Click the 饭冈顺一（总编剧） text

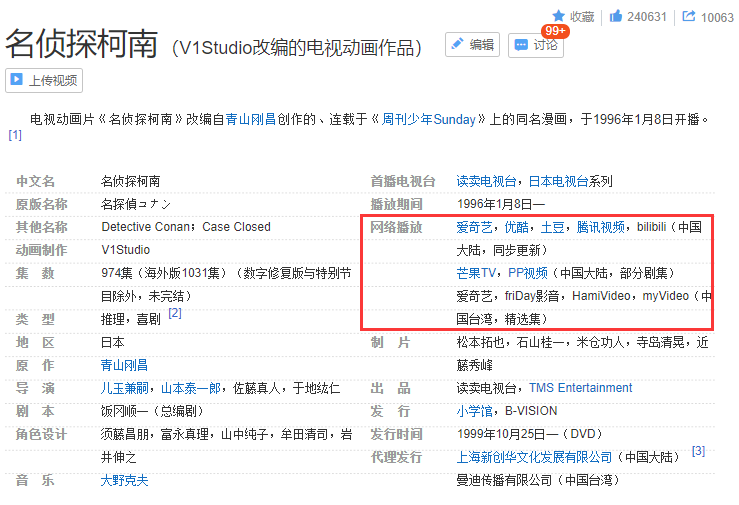point(153,412)
